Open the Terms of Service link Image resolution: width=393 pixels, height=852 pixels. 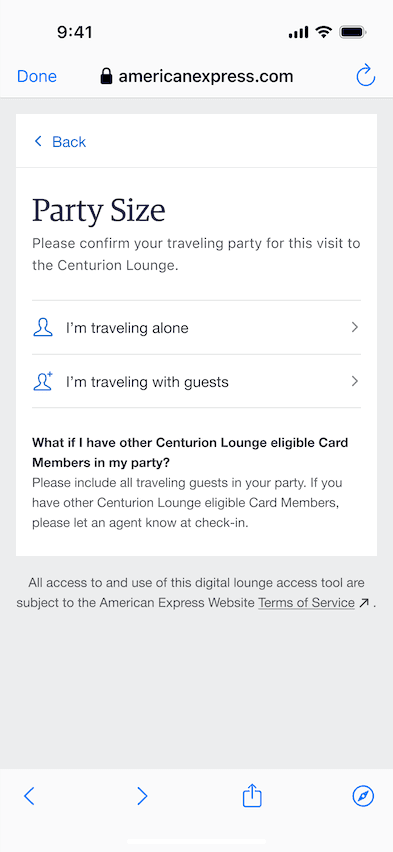click(307, 603)
